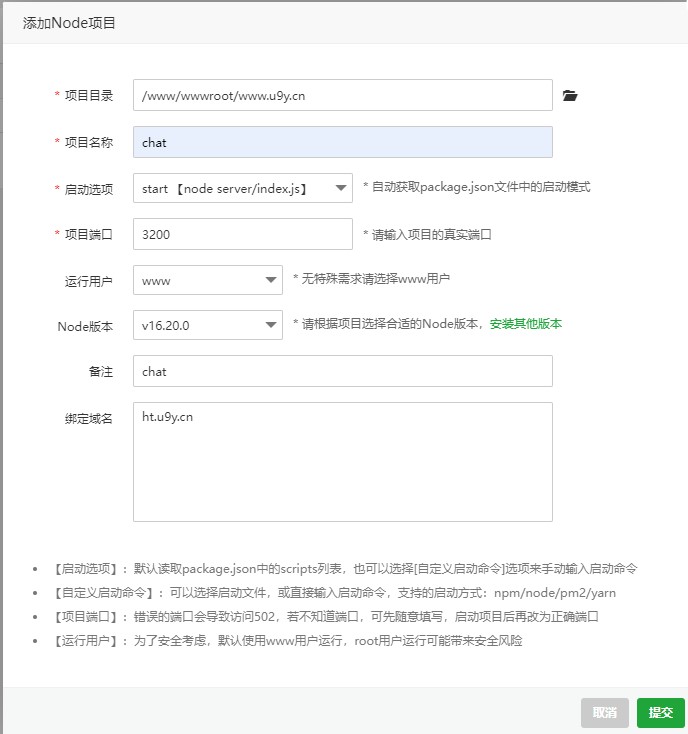Viewport: 688px width, 734px height.
Task: Click the 添加Node项目 dialog title
Action: pyautogui.click(x=70, y=22)
